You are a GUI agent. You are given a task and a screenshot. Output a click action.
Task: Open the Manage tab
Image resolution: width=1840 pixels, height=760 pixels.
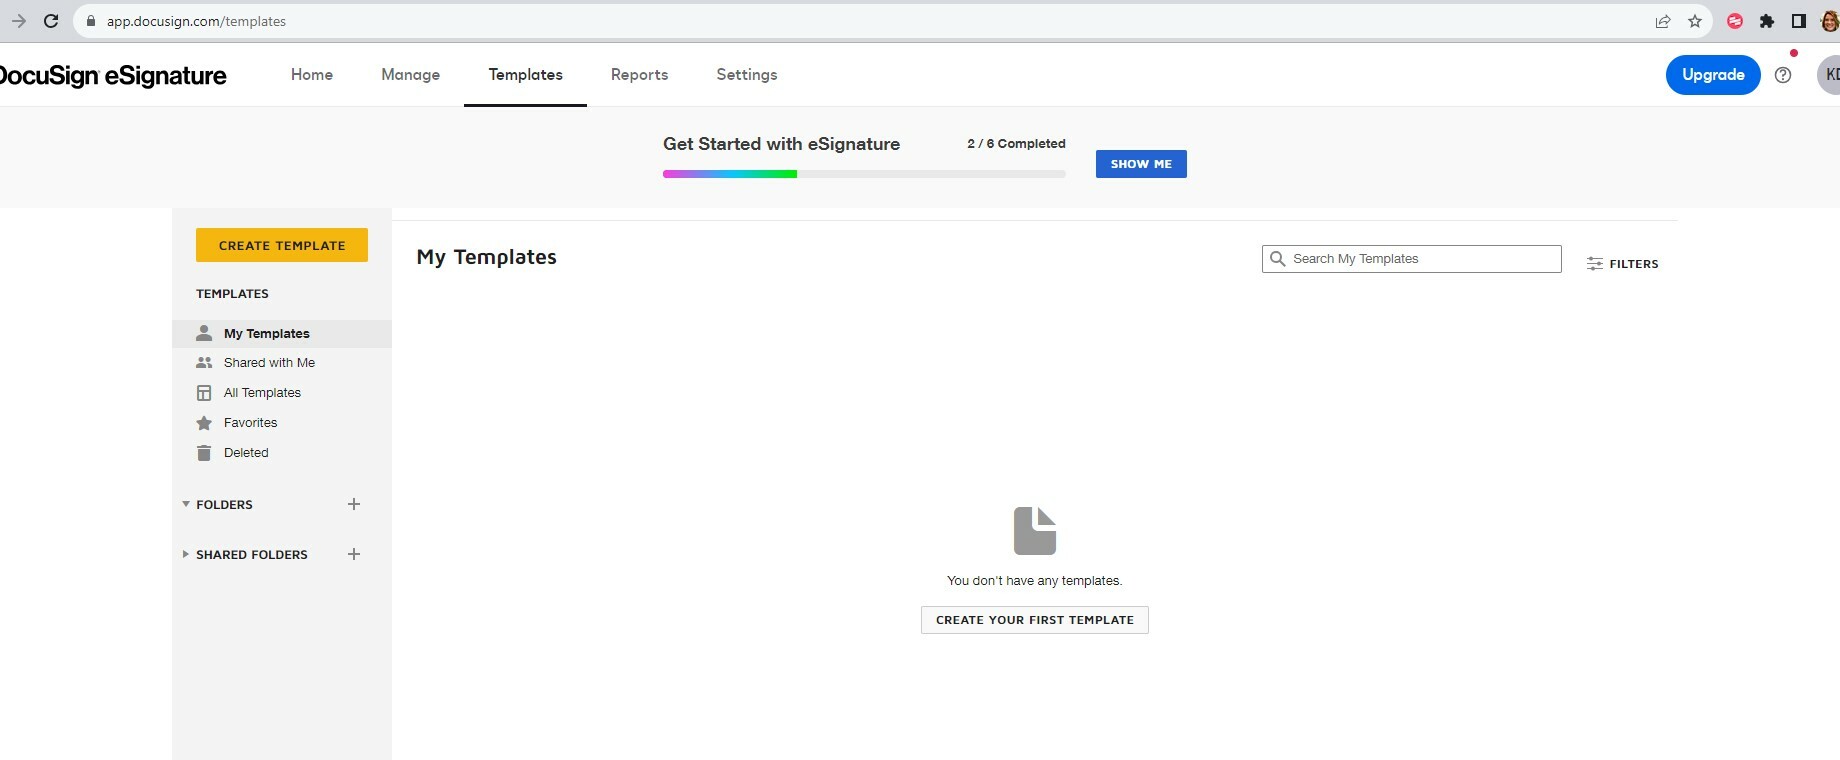click(411, 75)
